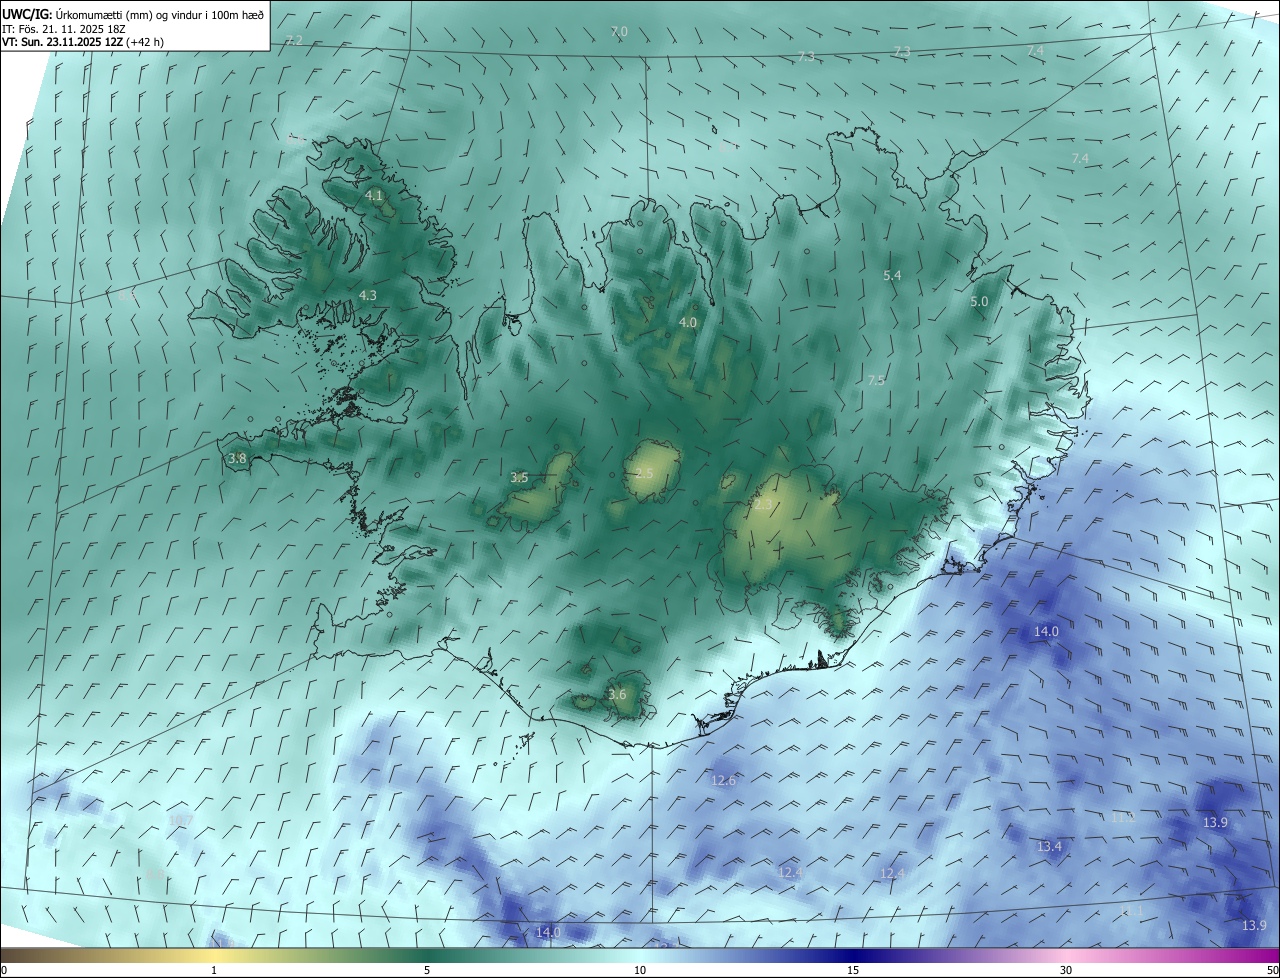The height and width of the screenshot is (978, 1280).
Task: Click the 5.0 value near the northeast coast
Action: click(x=980, y=301)
